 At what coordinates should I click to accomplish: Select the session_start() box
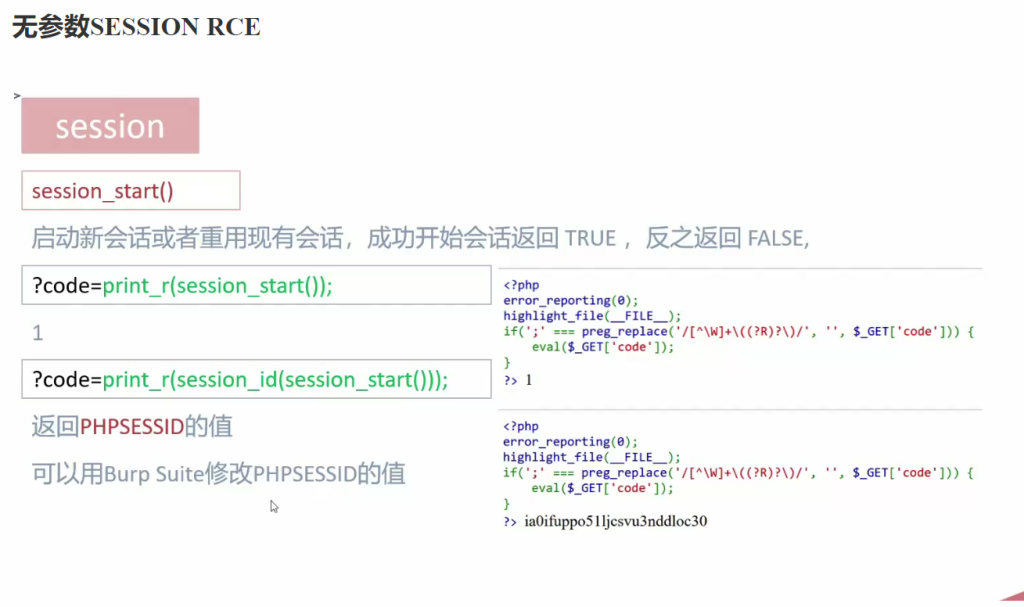(x=131, y=190)
